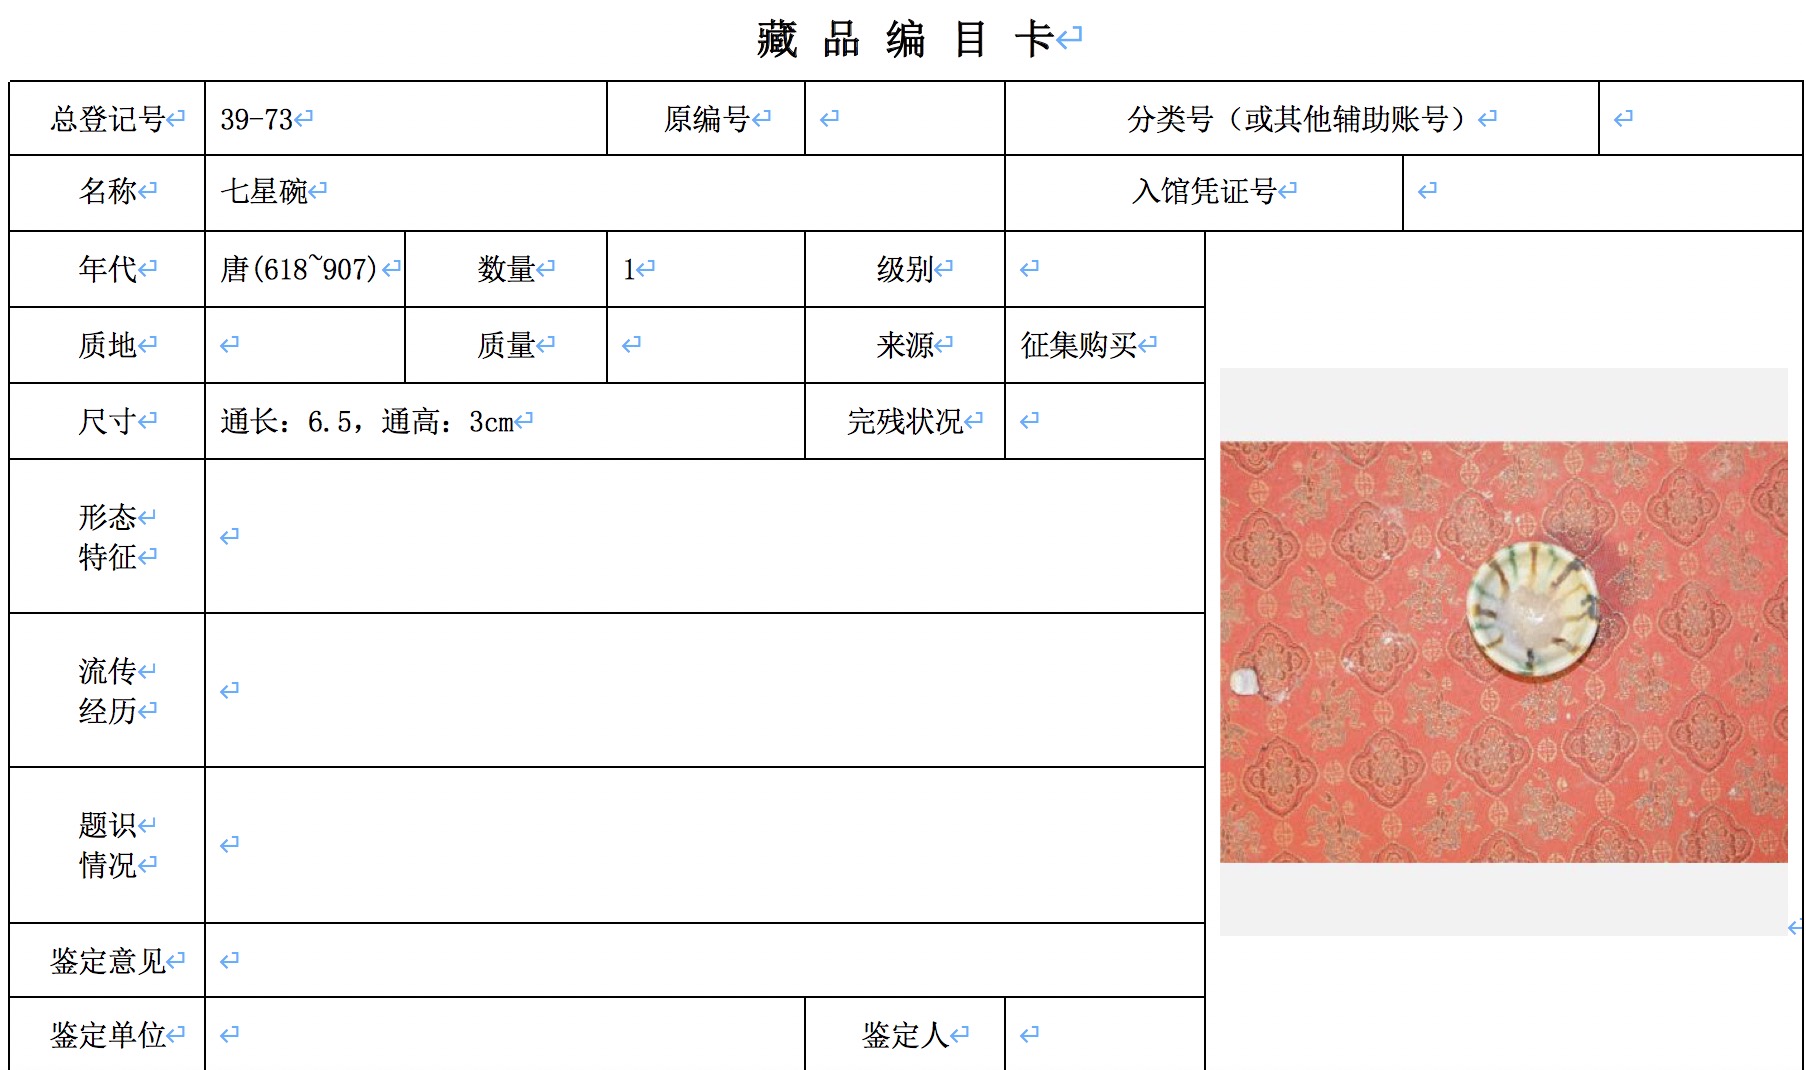Click the title 藏品编目卡
The height and width of the screenshot is (1070, 1806).
tap(905, 40)
